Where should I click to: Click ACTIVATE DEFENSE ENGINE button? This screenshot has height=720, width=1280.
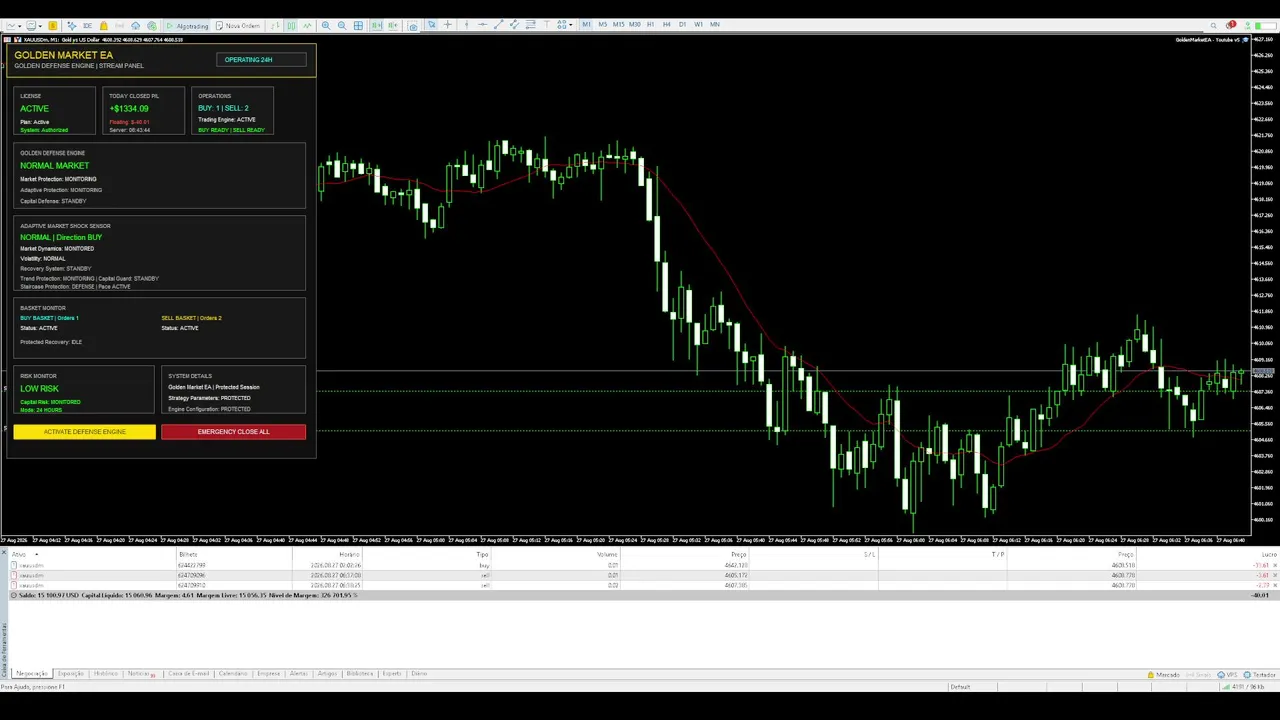(x=85, y=432)
